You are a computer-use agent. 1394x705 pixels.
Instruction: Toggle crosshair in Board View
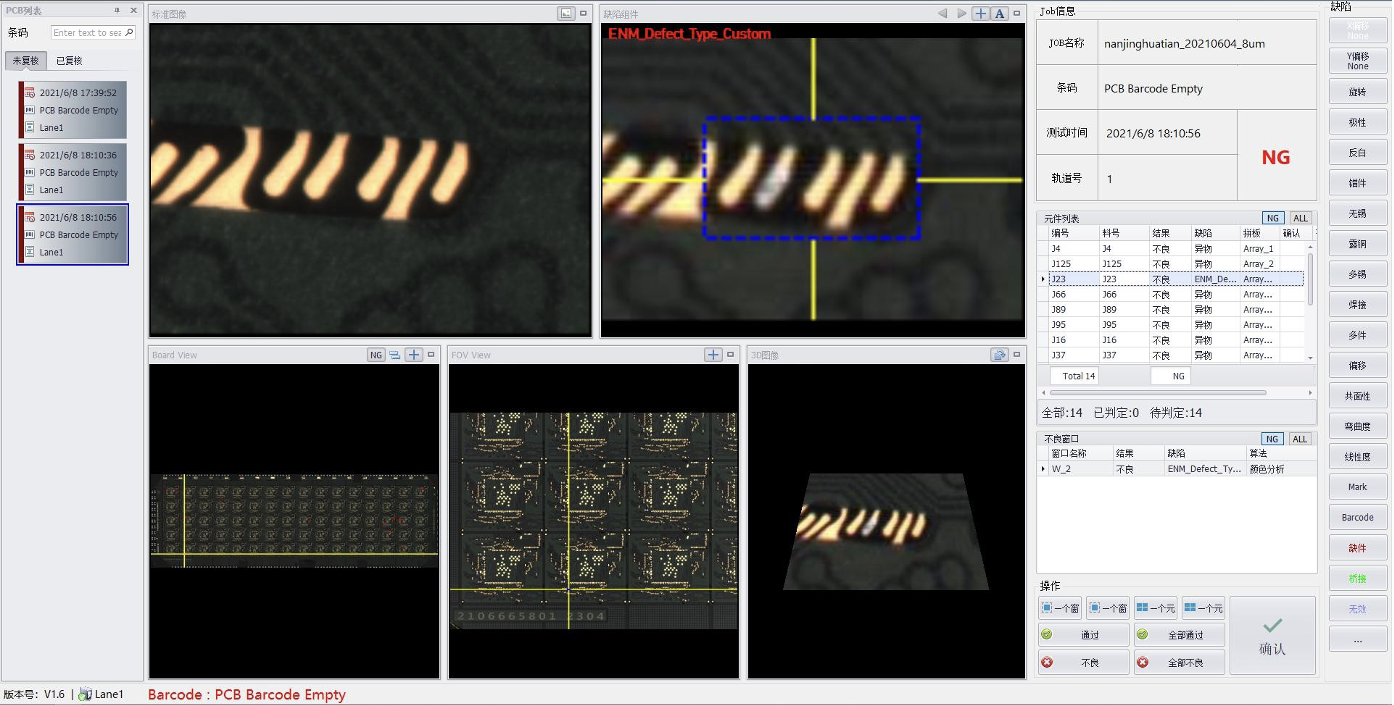click(x=413, y=355)
